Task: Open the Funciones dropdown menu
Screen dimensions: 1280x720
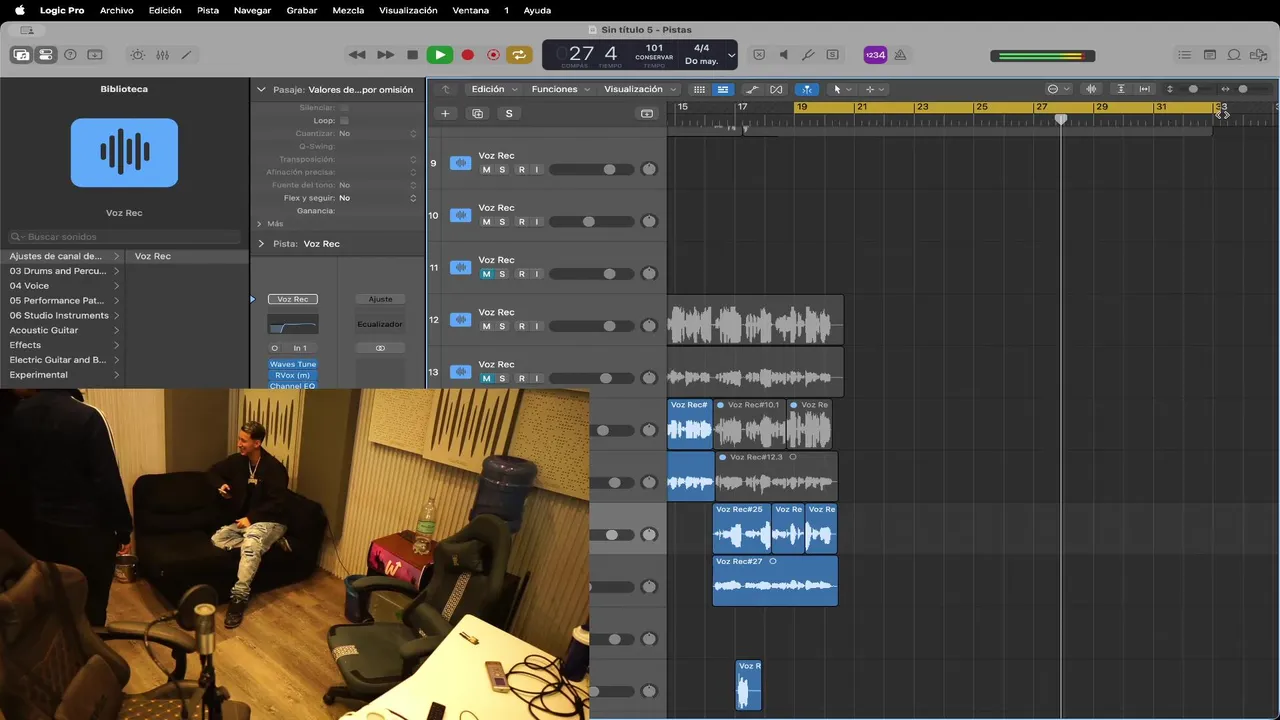Action: (x=560, y=89)
